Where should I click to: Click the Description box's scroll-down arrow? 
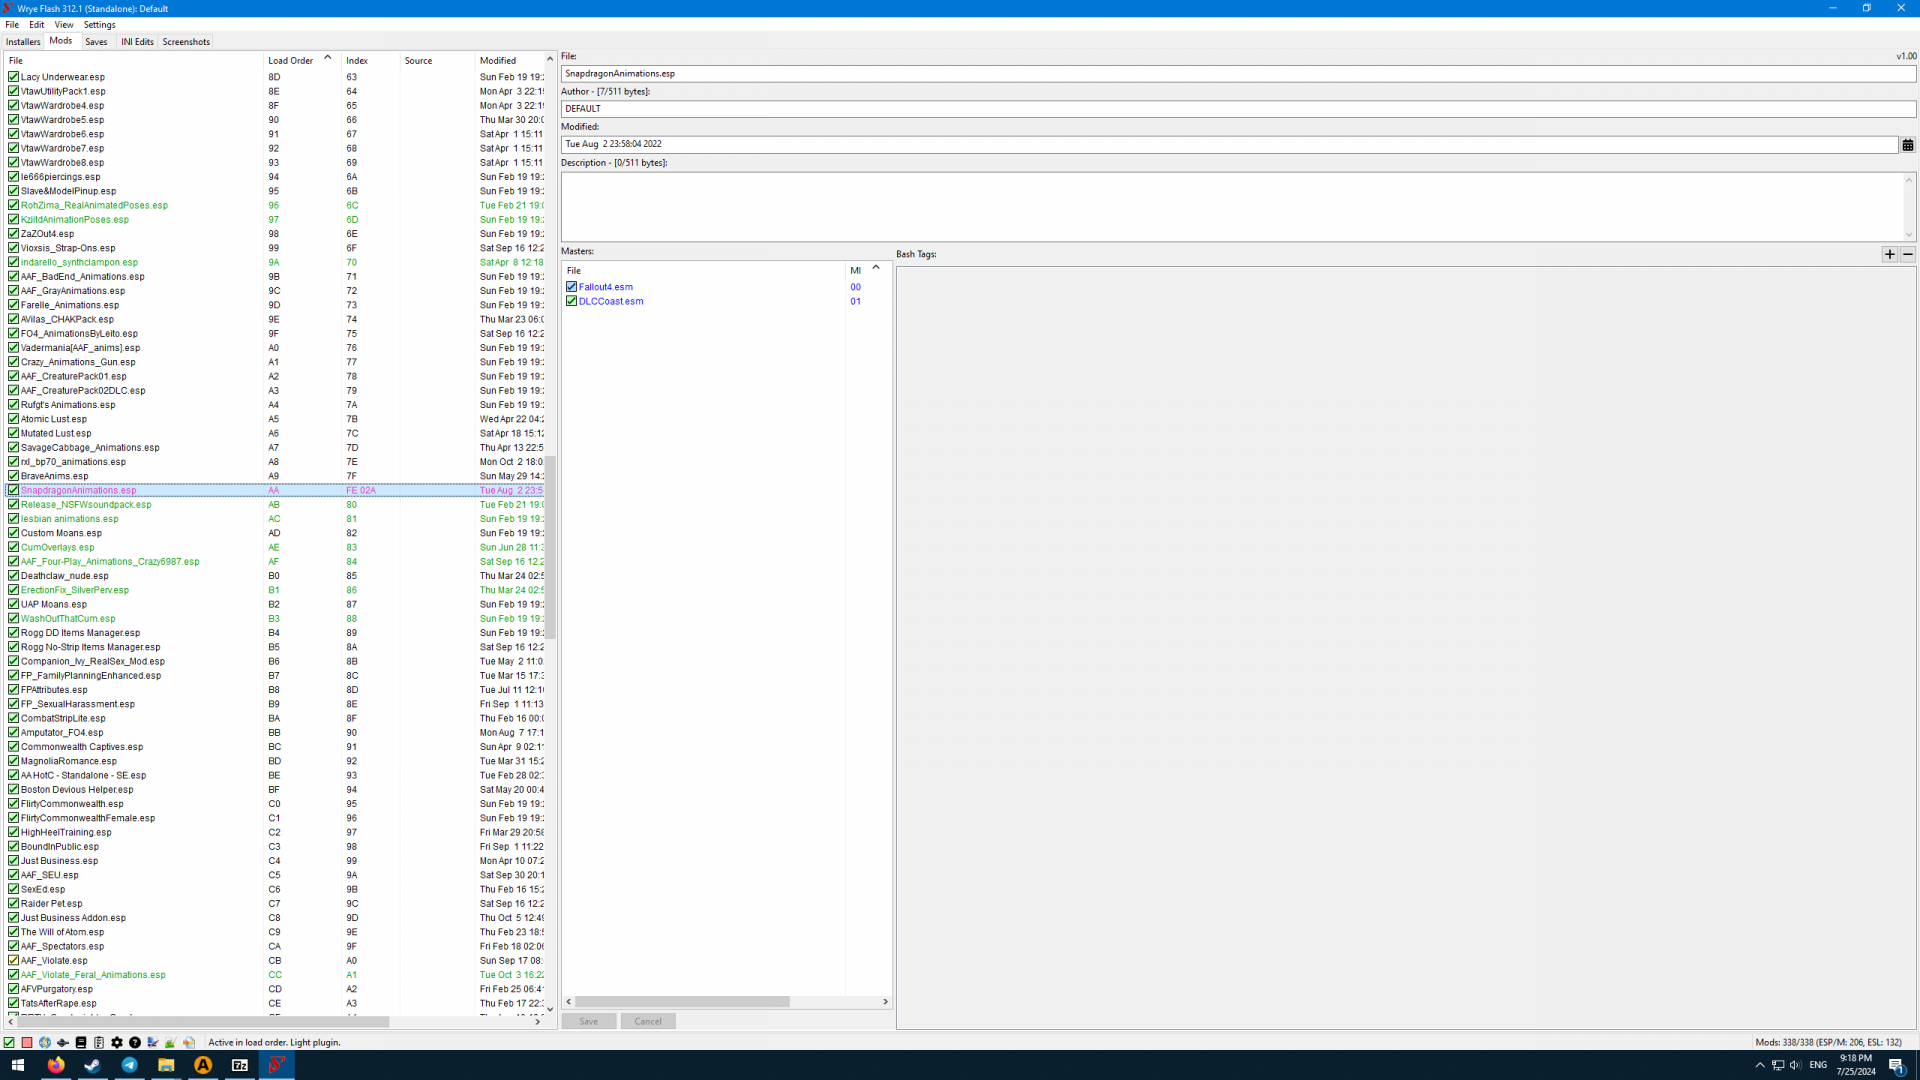[x=1908, y=235]
